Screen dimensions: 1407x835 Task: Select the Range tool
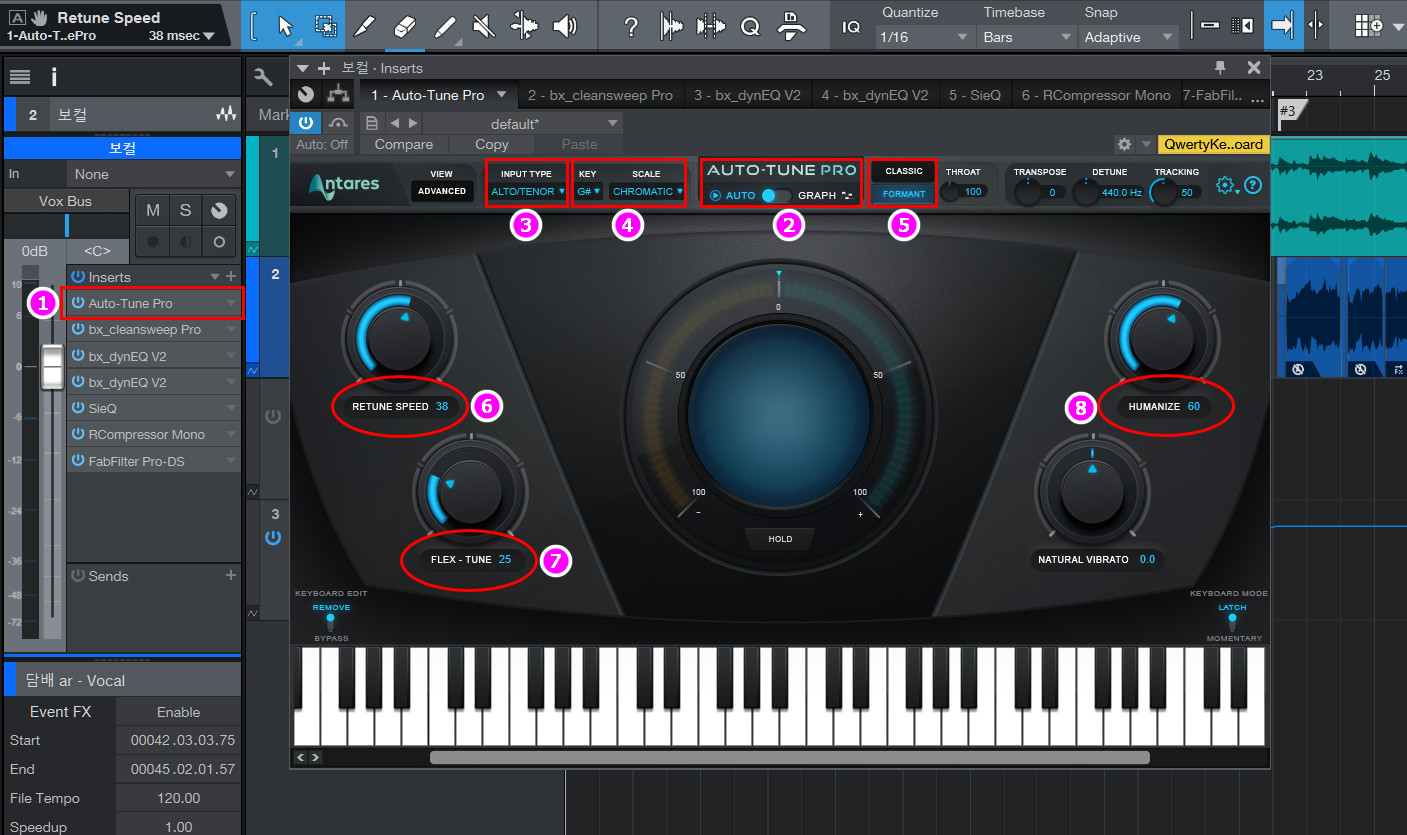click(325, 26)
